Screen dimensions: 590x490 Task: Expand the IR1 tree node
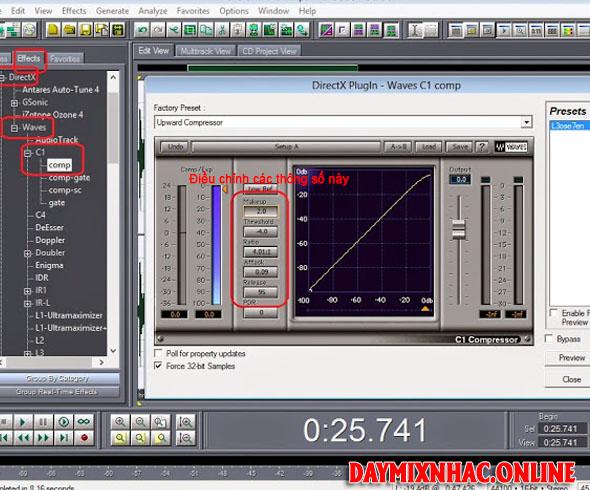coord(27,291)
